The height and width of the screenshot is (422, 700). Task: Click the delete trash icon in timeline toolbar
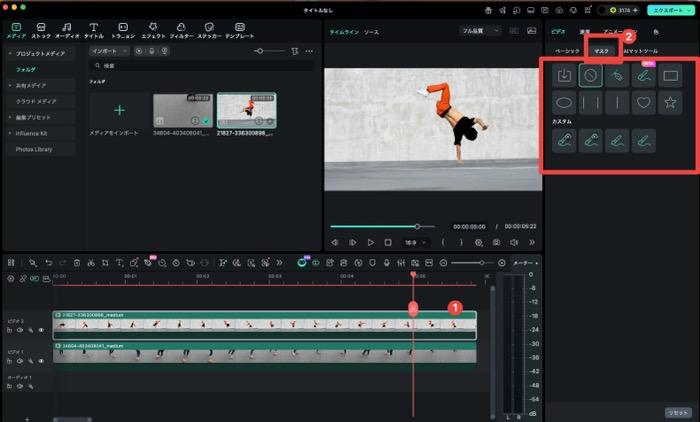coord(77,263)
